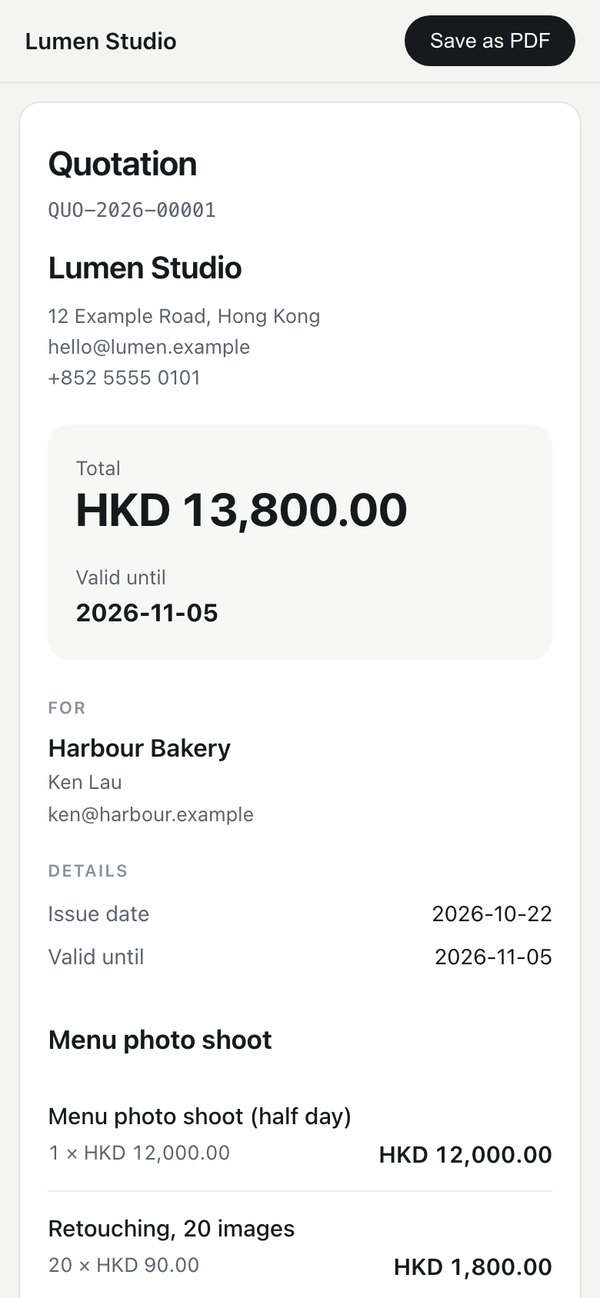Image resolution: width=600 pixels, height=1298 pixels.
Task: Click the Issue date value 2026-10-22
Action: [492, 913]
